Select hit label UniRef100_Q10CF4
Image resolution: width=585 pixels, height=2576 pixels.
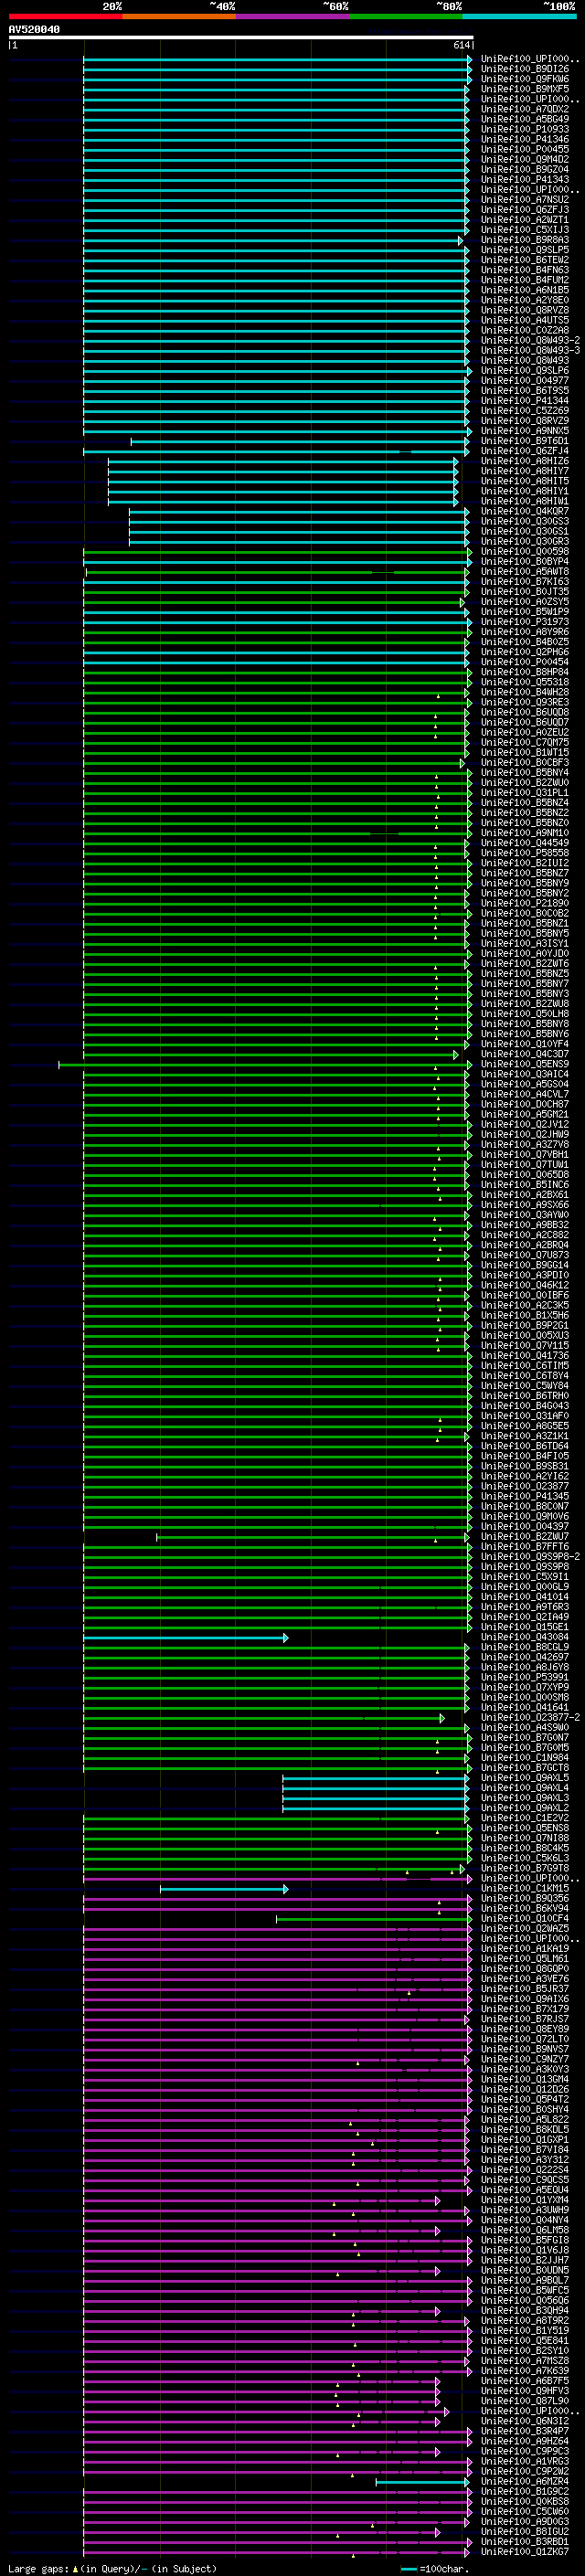(524, 1919)
